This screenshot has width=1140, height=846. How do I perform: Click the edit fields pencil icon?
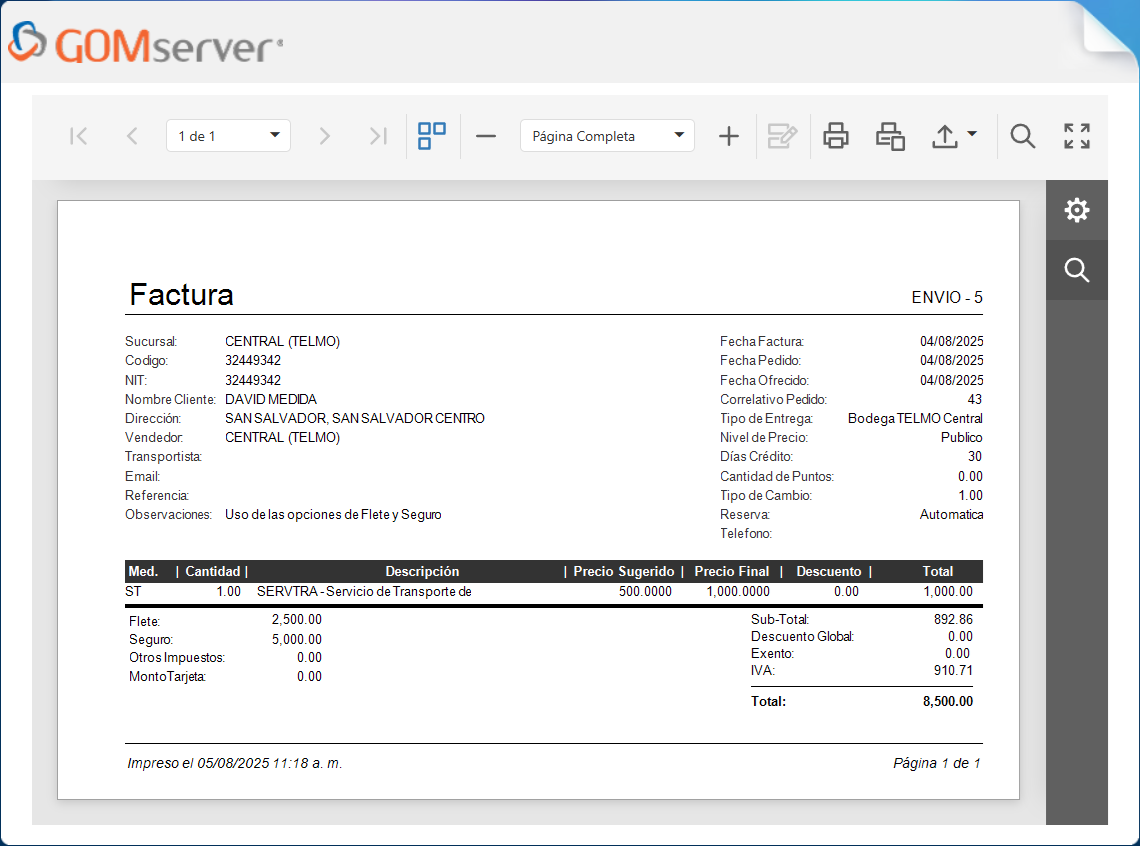pos(782,136)
